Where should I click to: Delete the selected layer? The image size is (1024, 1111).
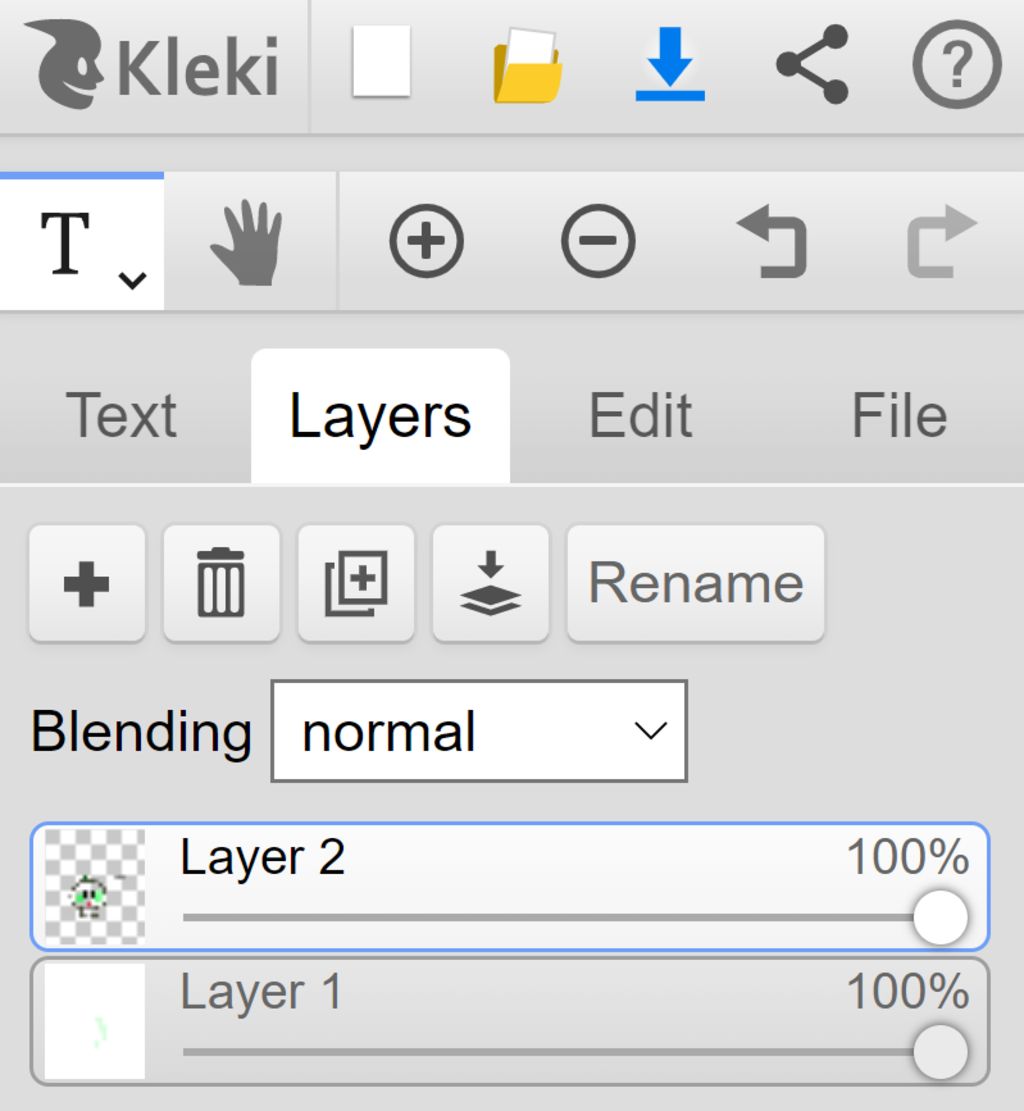(221, 584)
